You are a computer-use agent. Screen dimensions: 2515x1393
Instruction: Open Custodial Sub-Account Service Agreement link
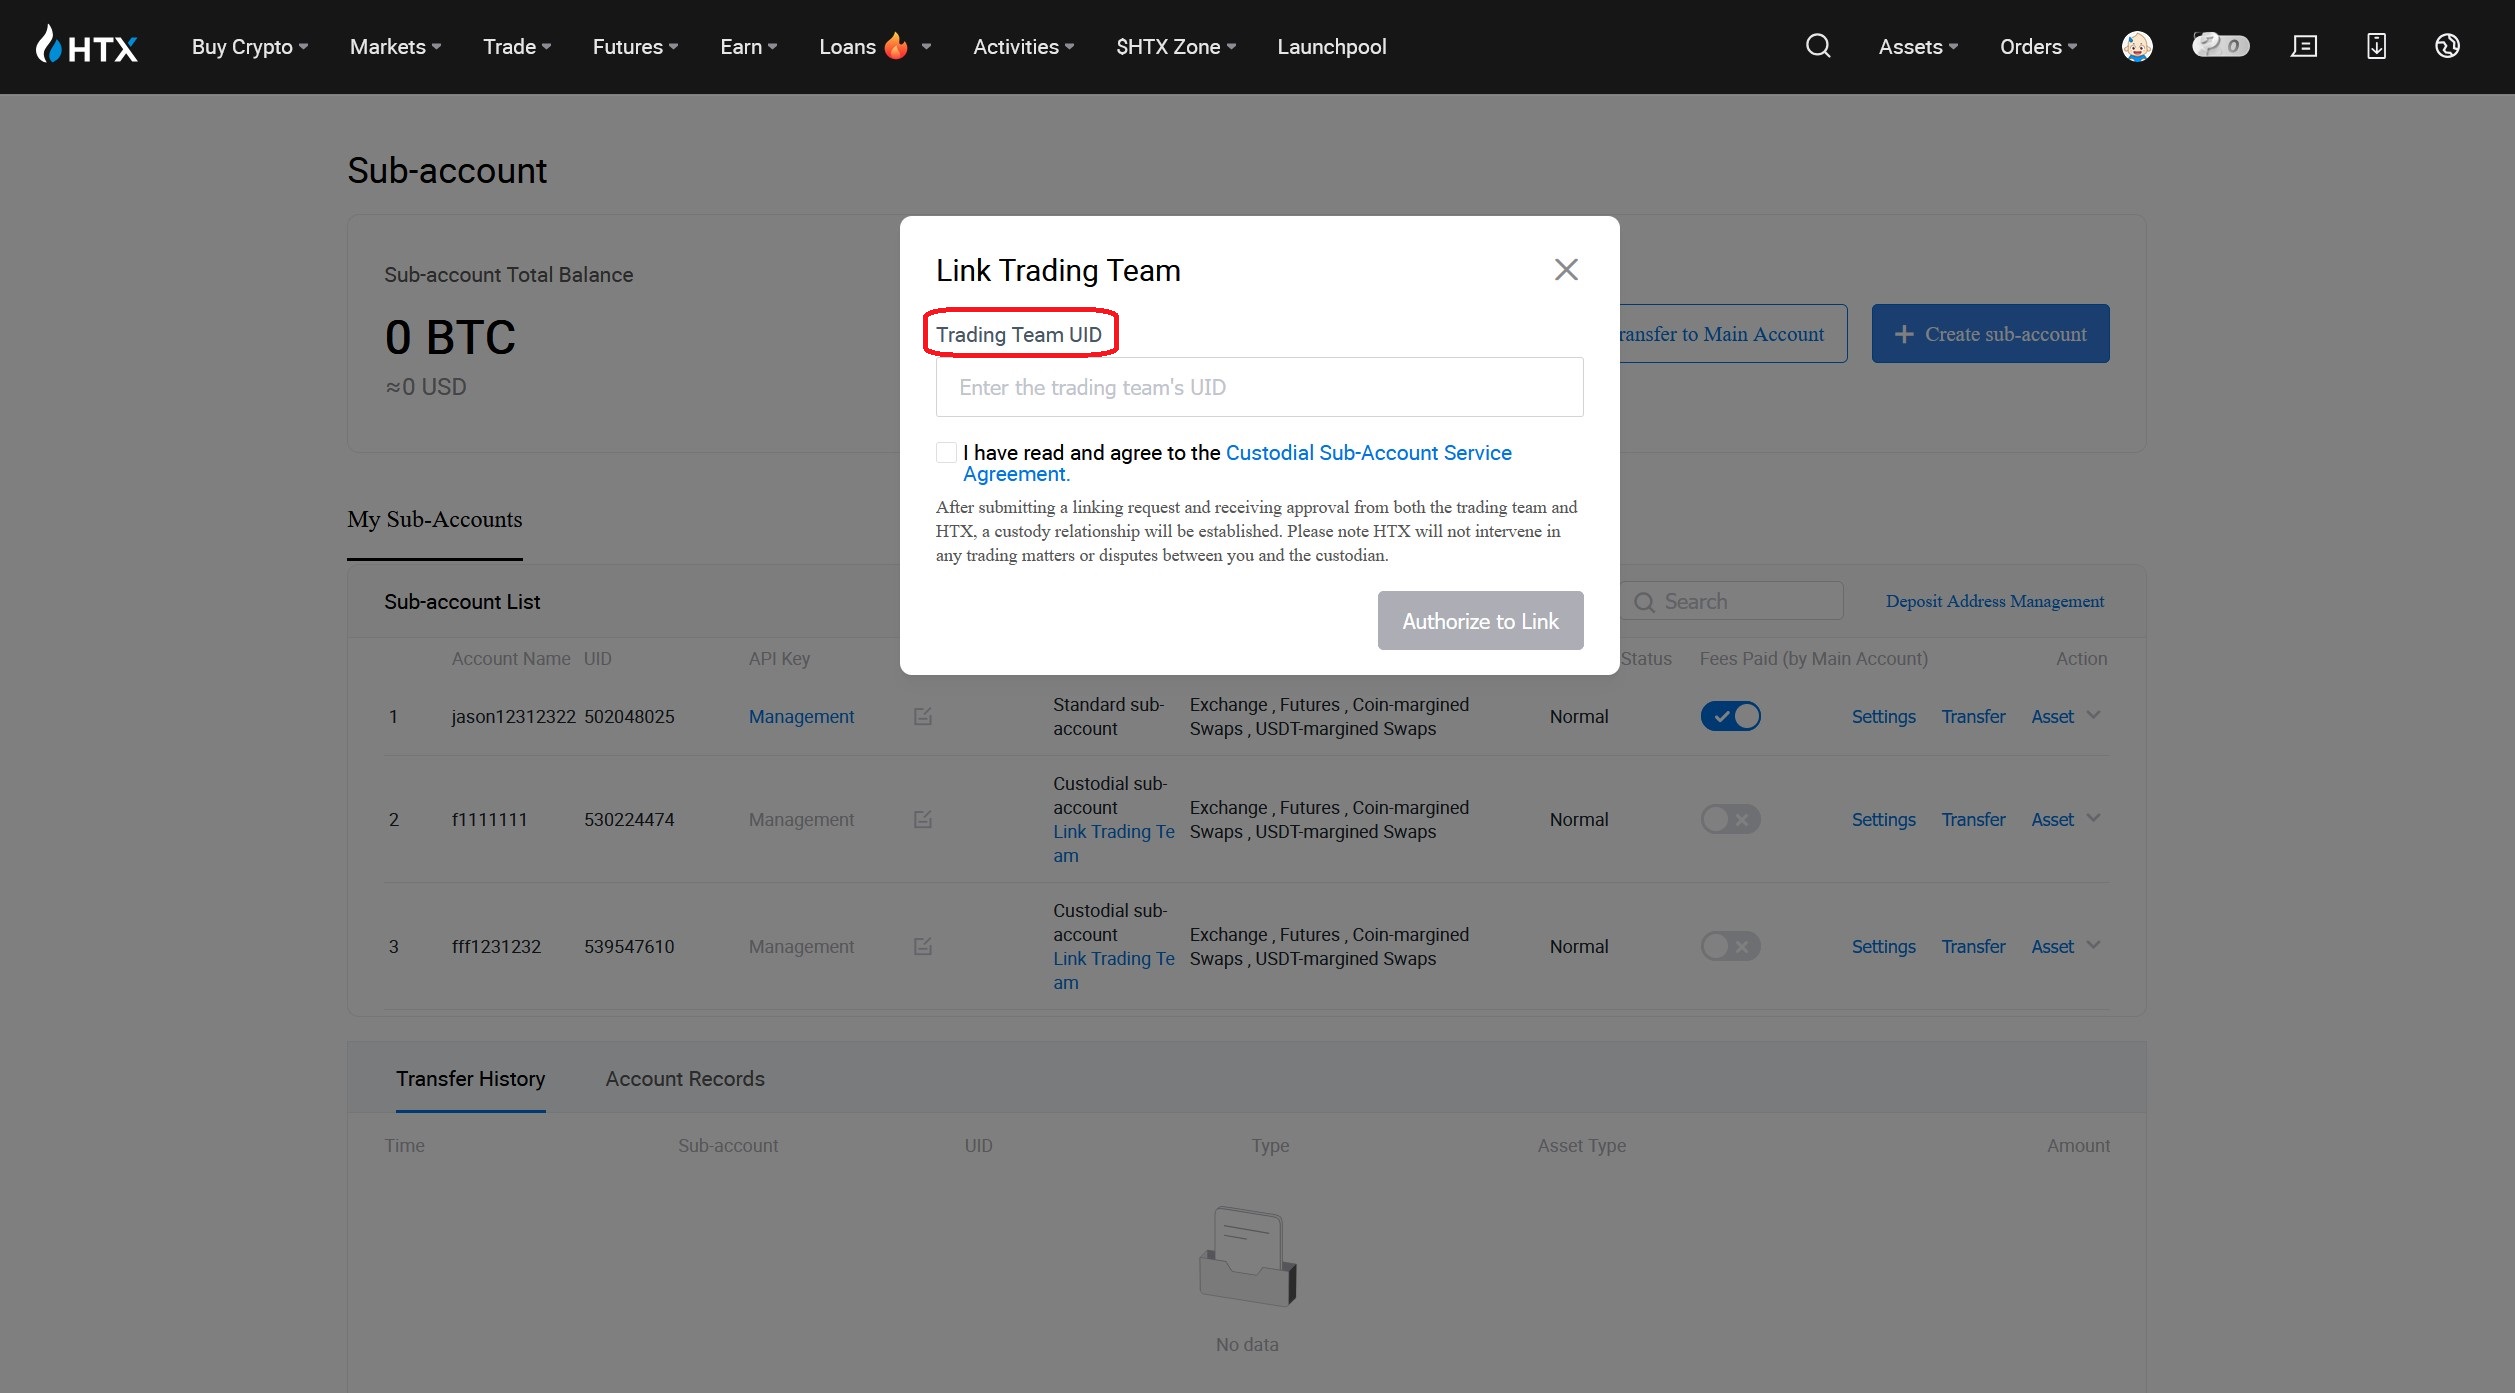point(1367,453)
